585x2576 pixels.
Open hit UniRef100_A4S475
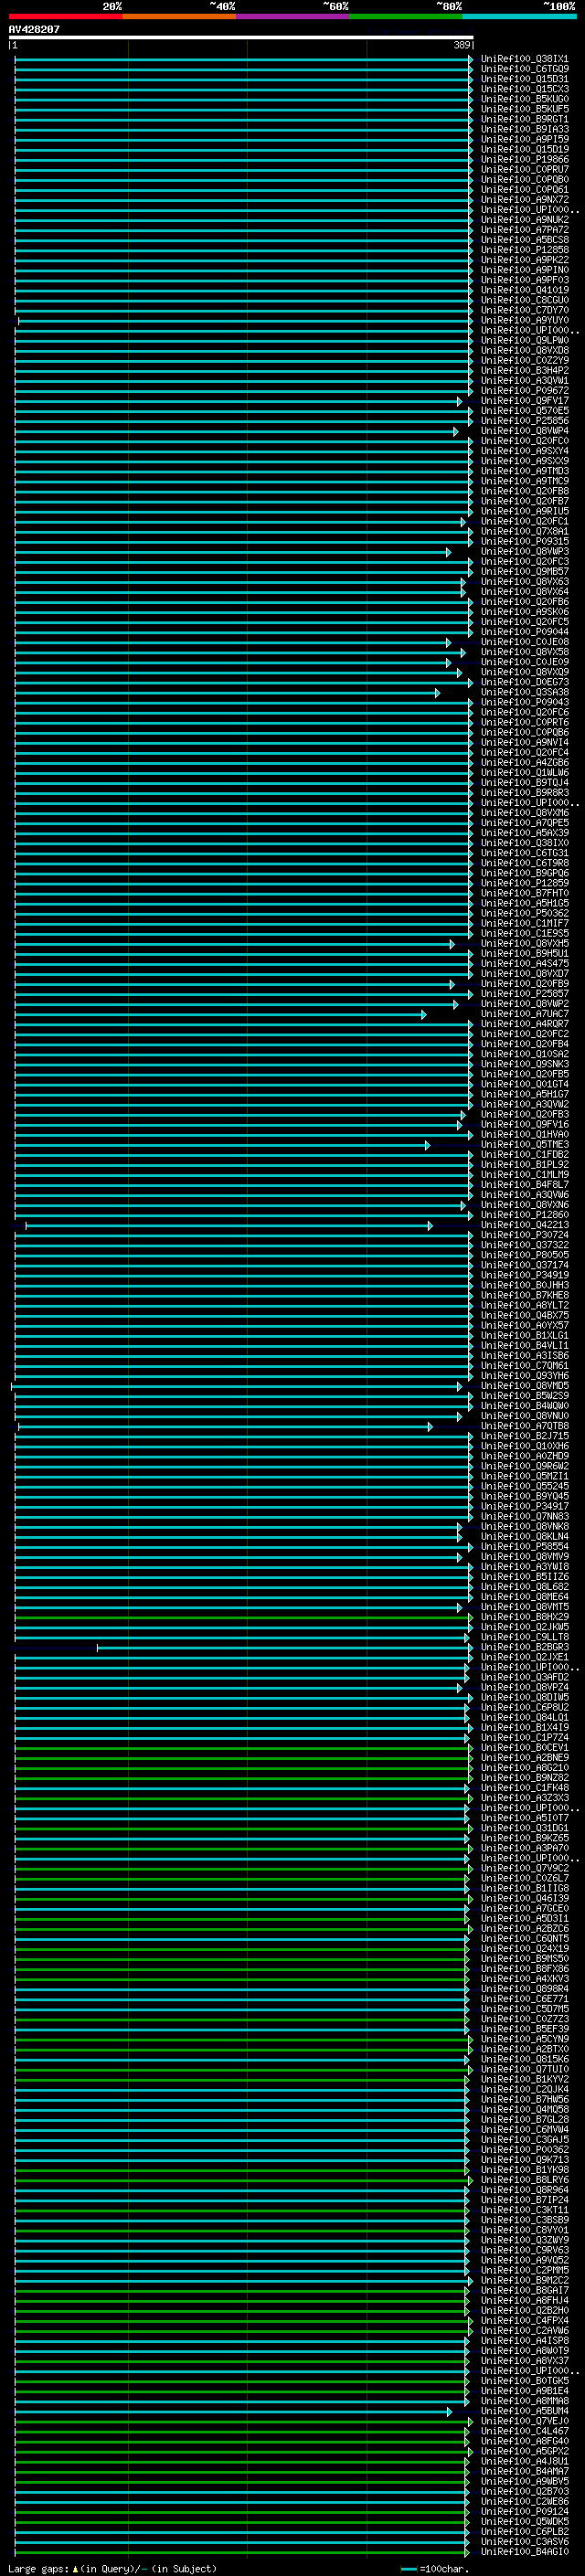[x=524, y=964]
